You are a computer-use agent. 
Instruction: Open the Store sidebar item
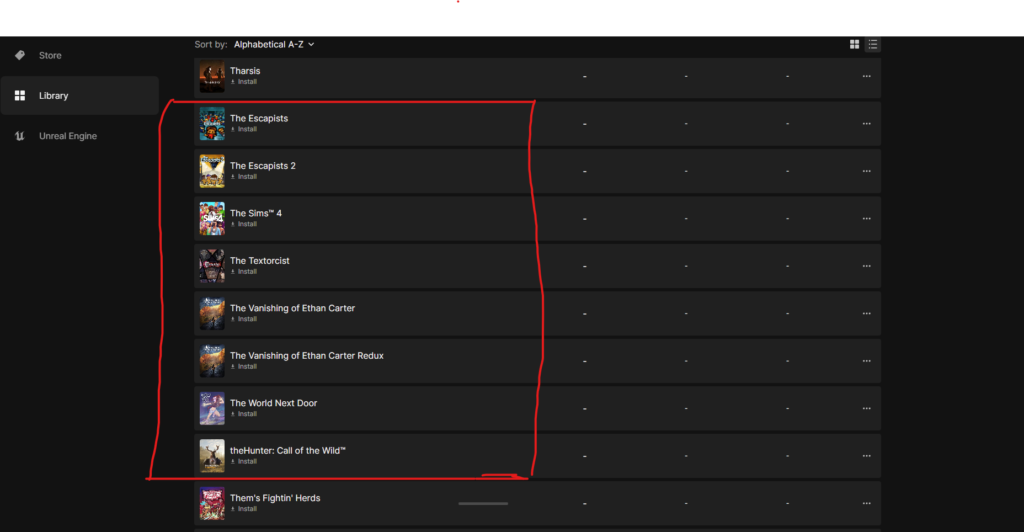click(50, 55)
